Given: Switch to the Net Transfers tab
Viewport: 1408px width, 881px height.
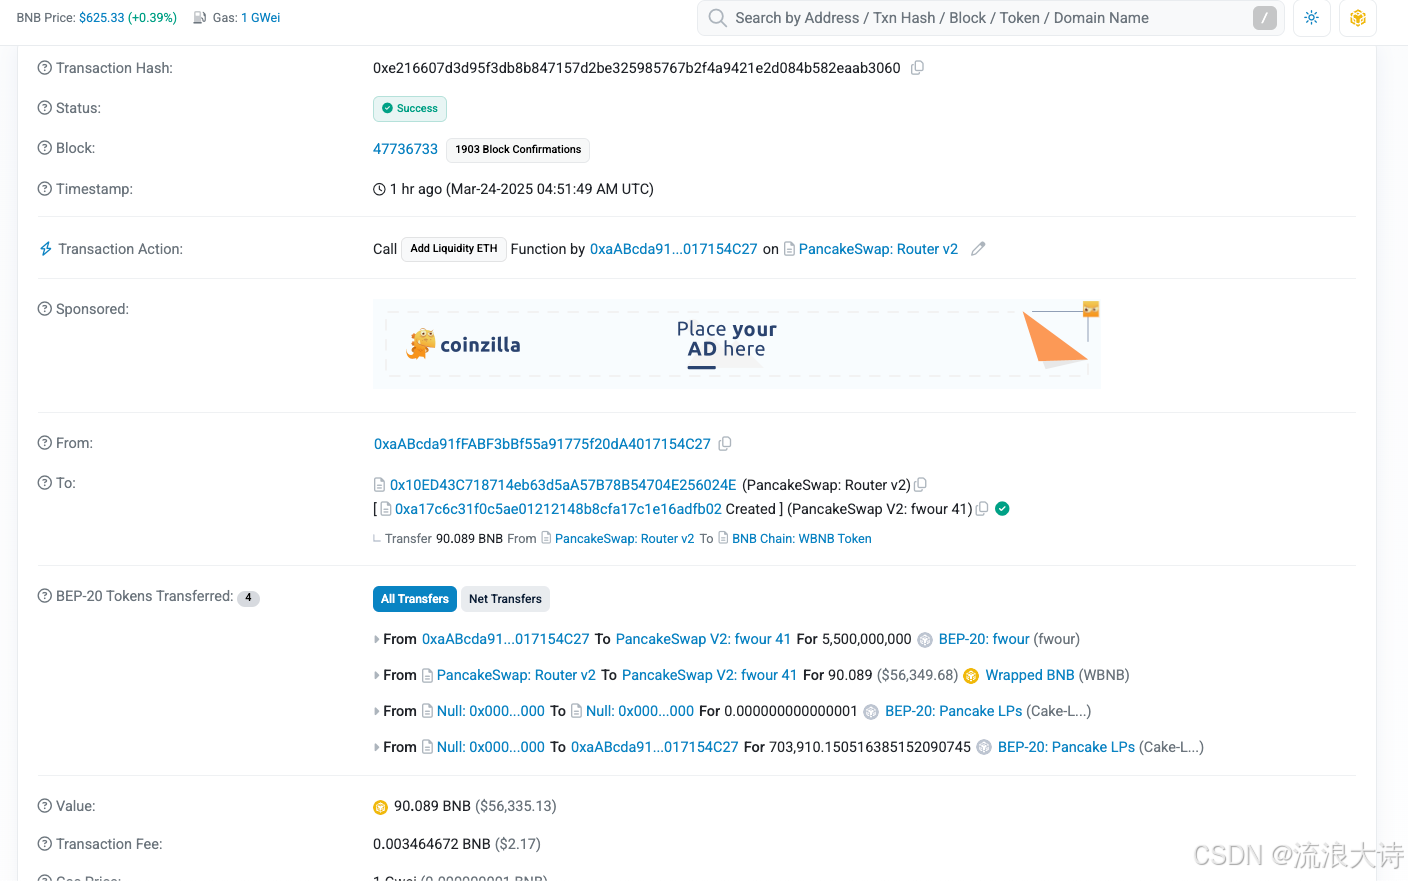Looking at the screenshot, I should (505, 599).
